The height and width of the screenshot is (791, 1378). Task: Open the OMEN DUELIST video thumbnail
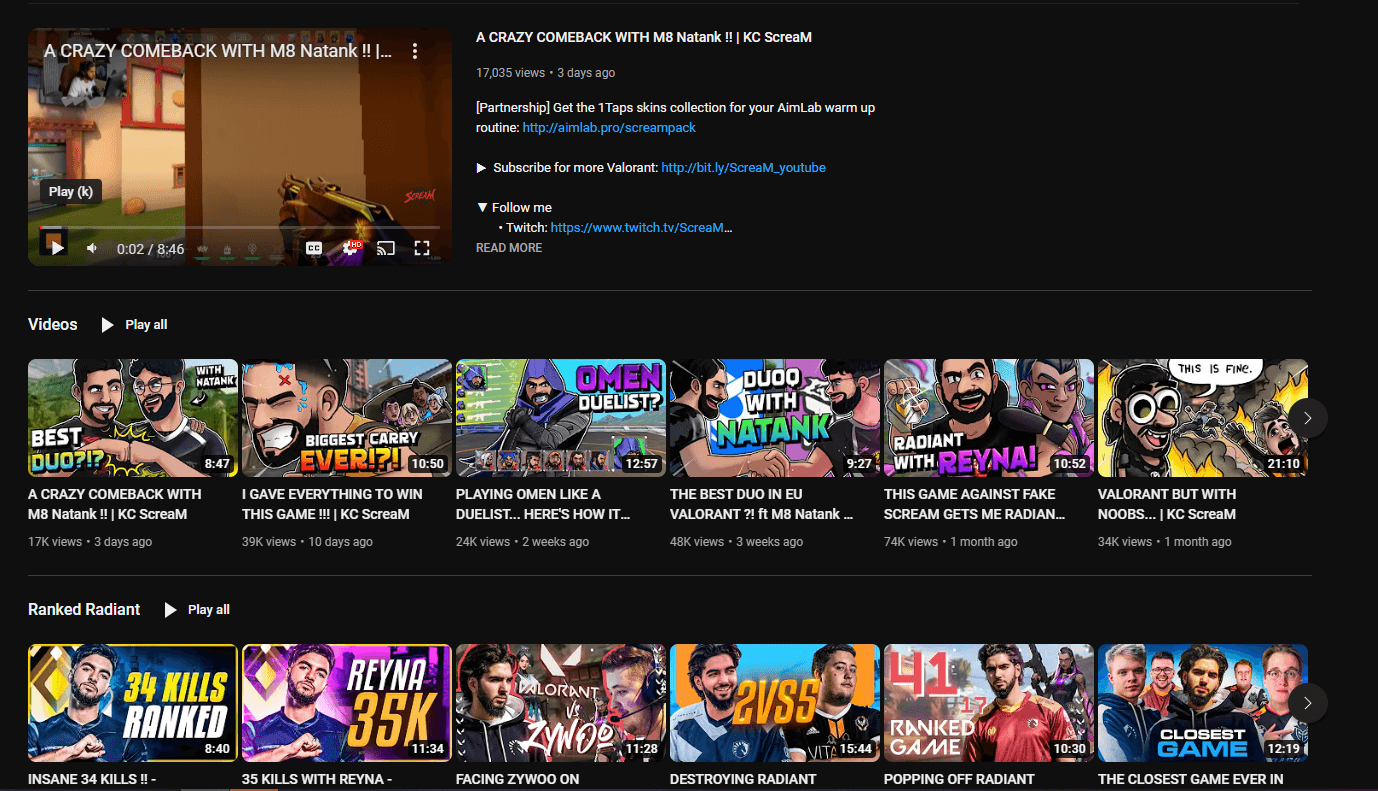point(560,418)
